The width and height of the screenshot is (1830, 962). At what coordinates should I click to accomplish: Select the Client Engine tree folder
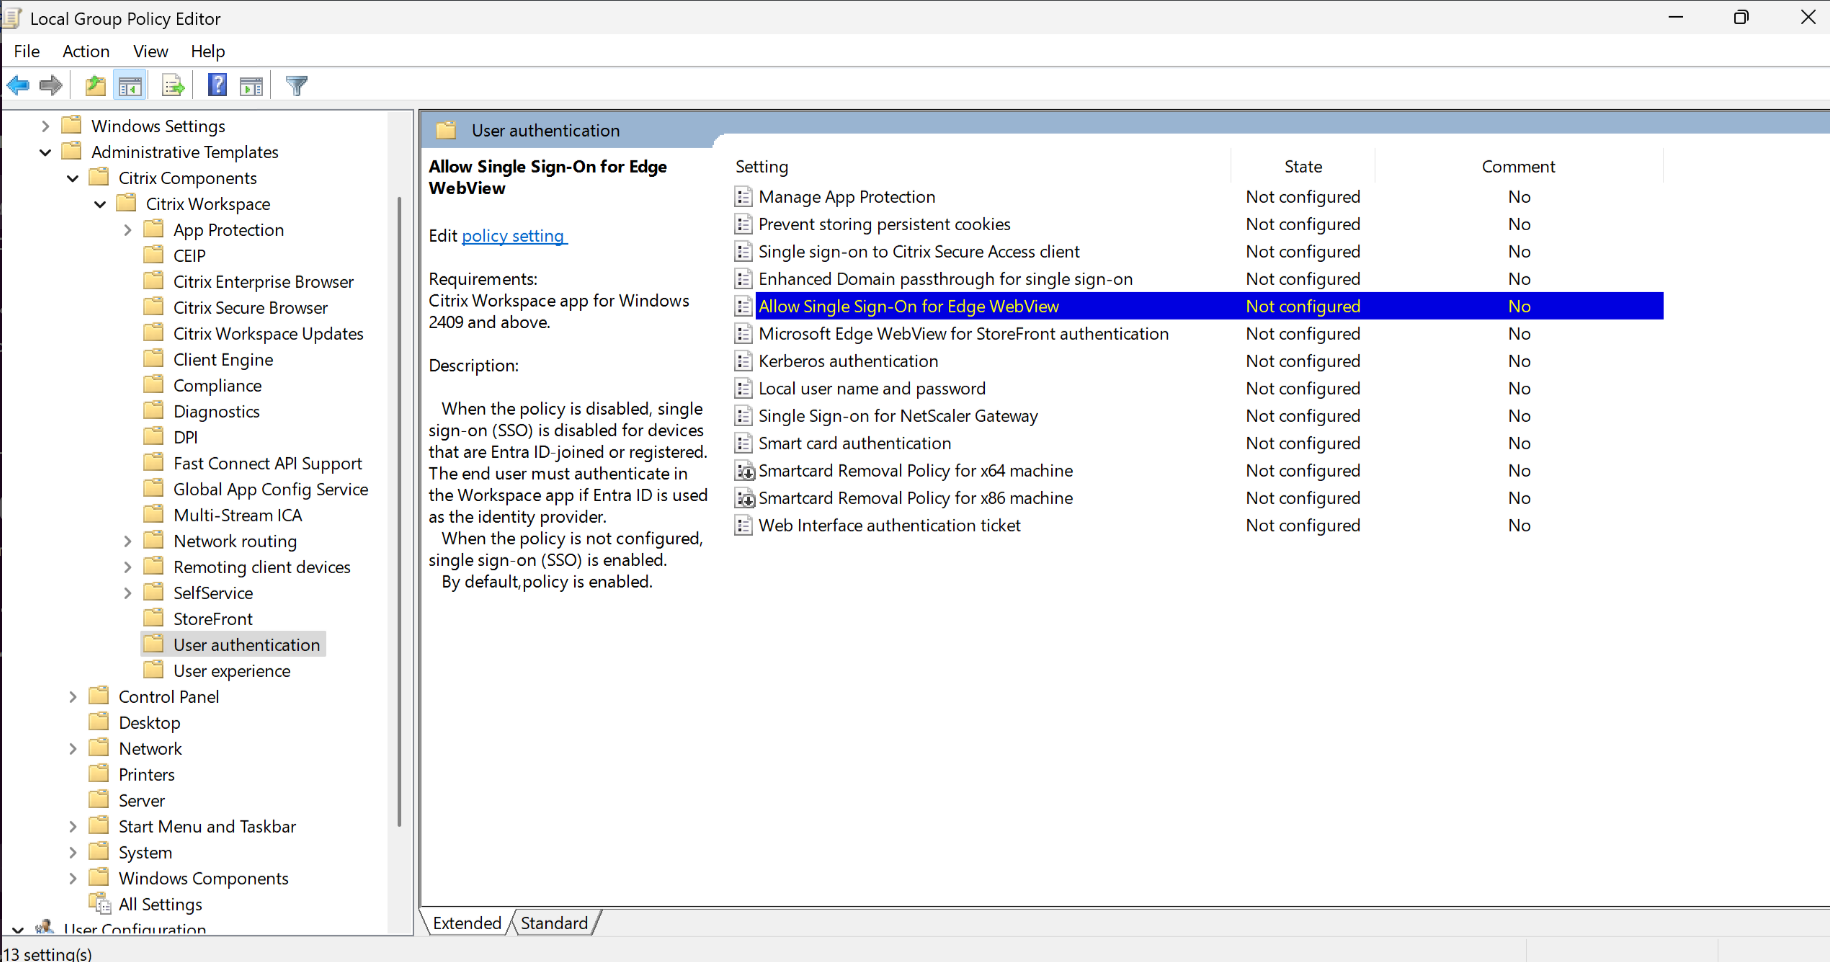pos(223,360)
